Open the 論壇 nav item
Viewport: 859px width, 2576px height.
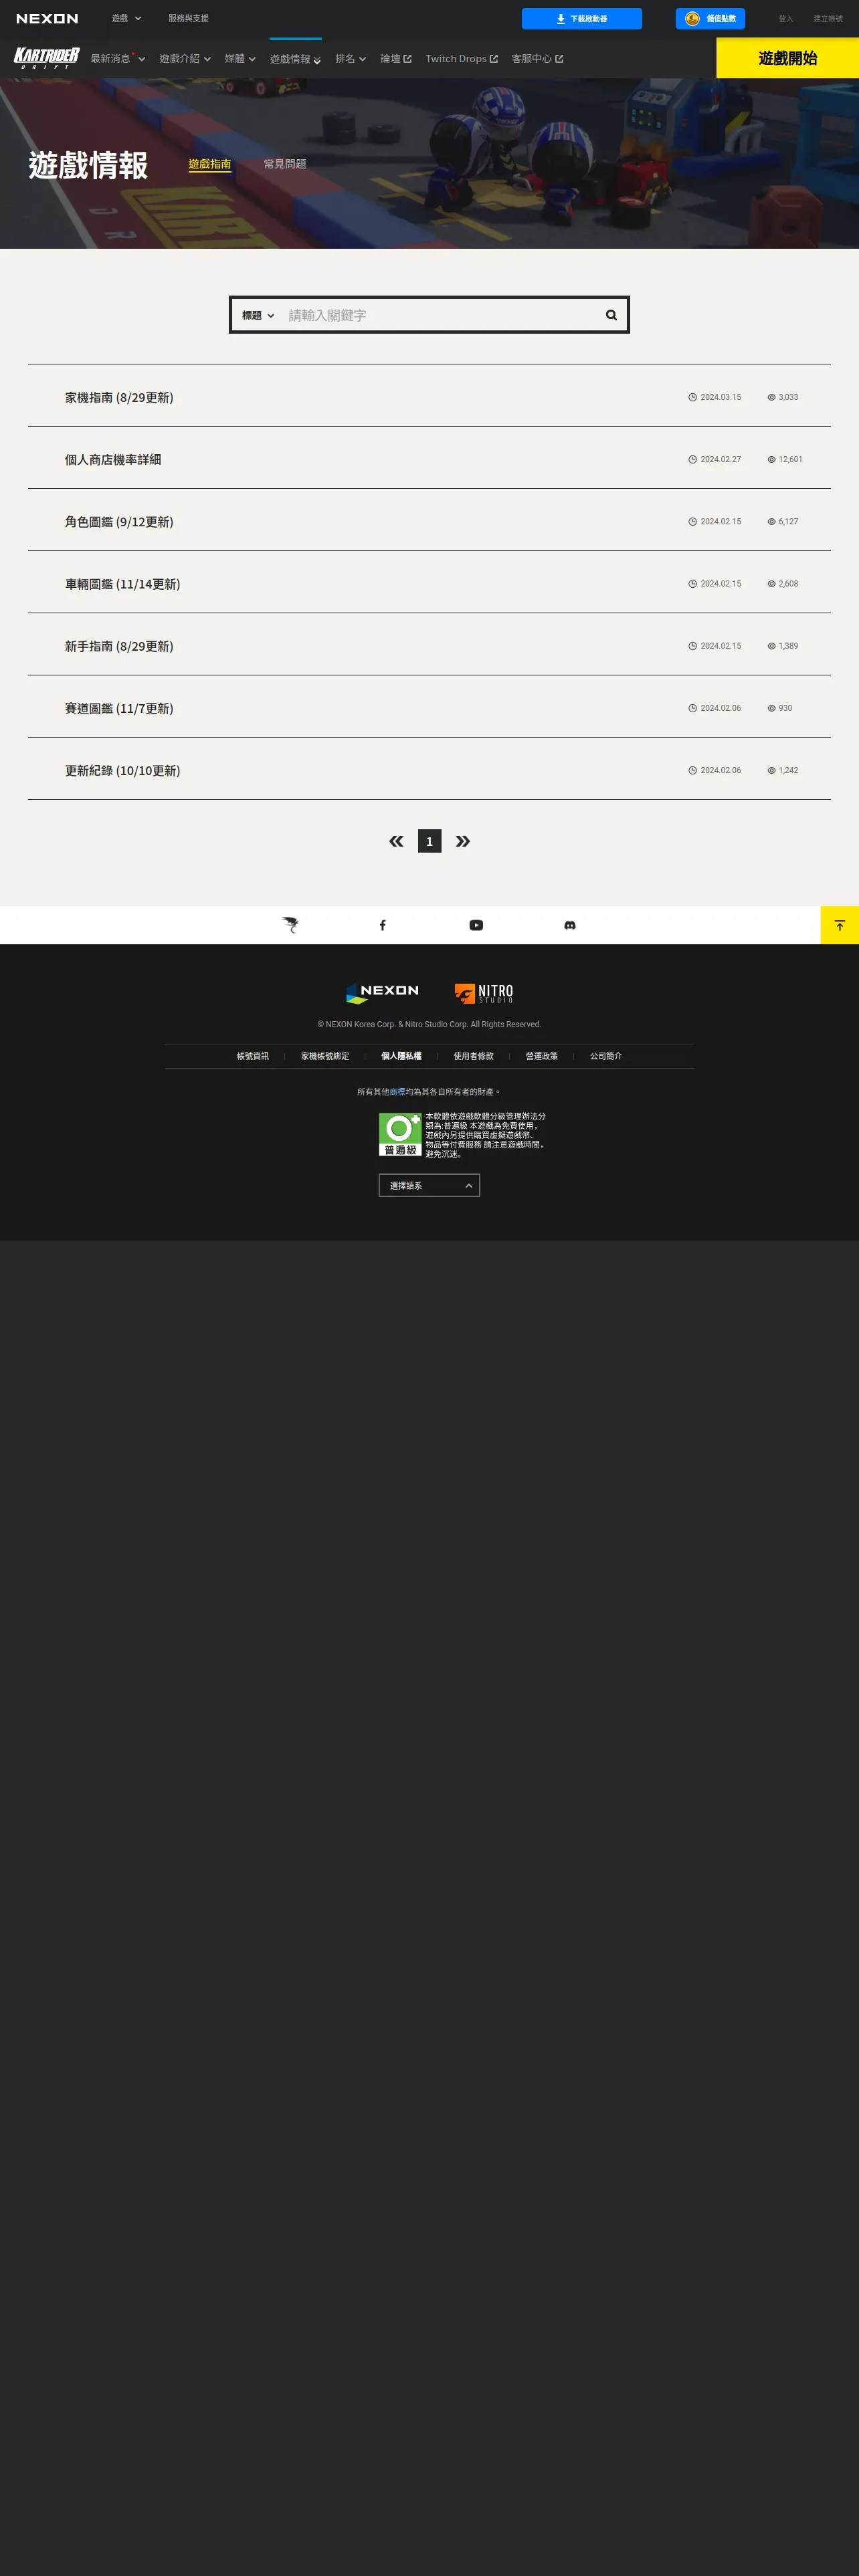[396, 59]
